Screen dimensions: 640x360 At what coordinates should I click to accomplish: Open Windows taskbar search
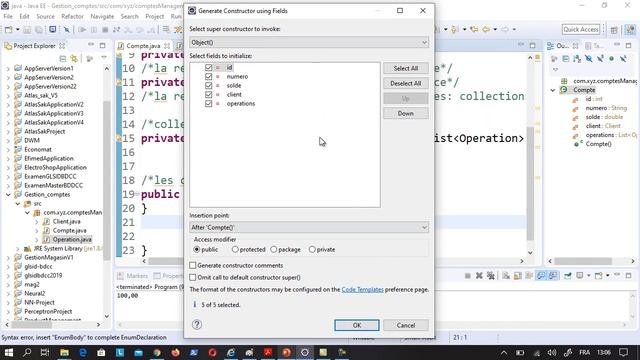27,352
